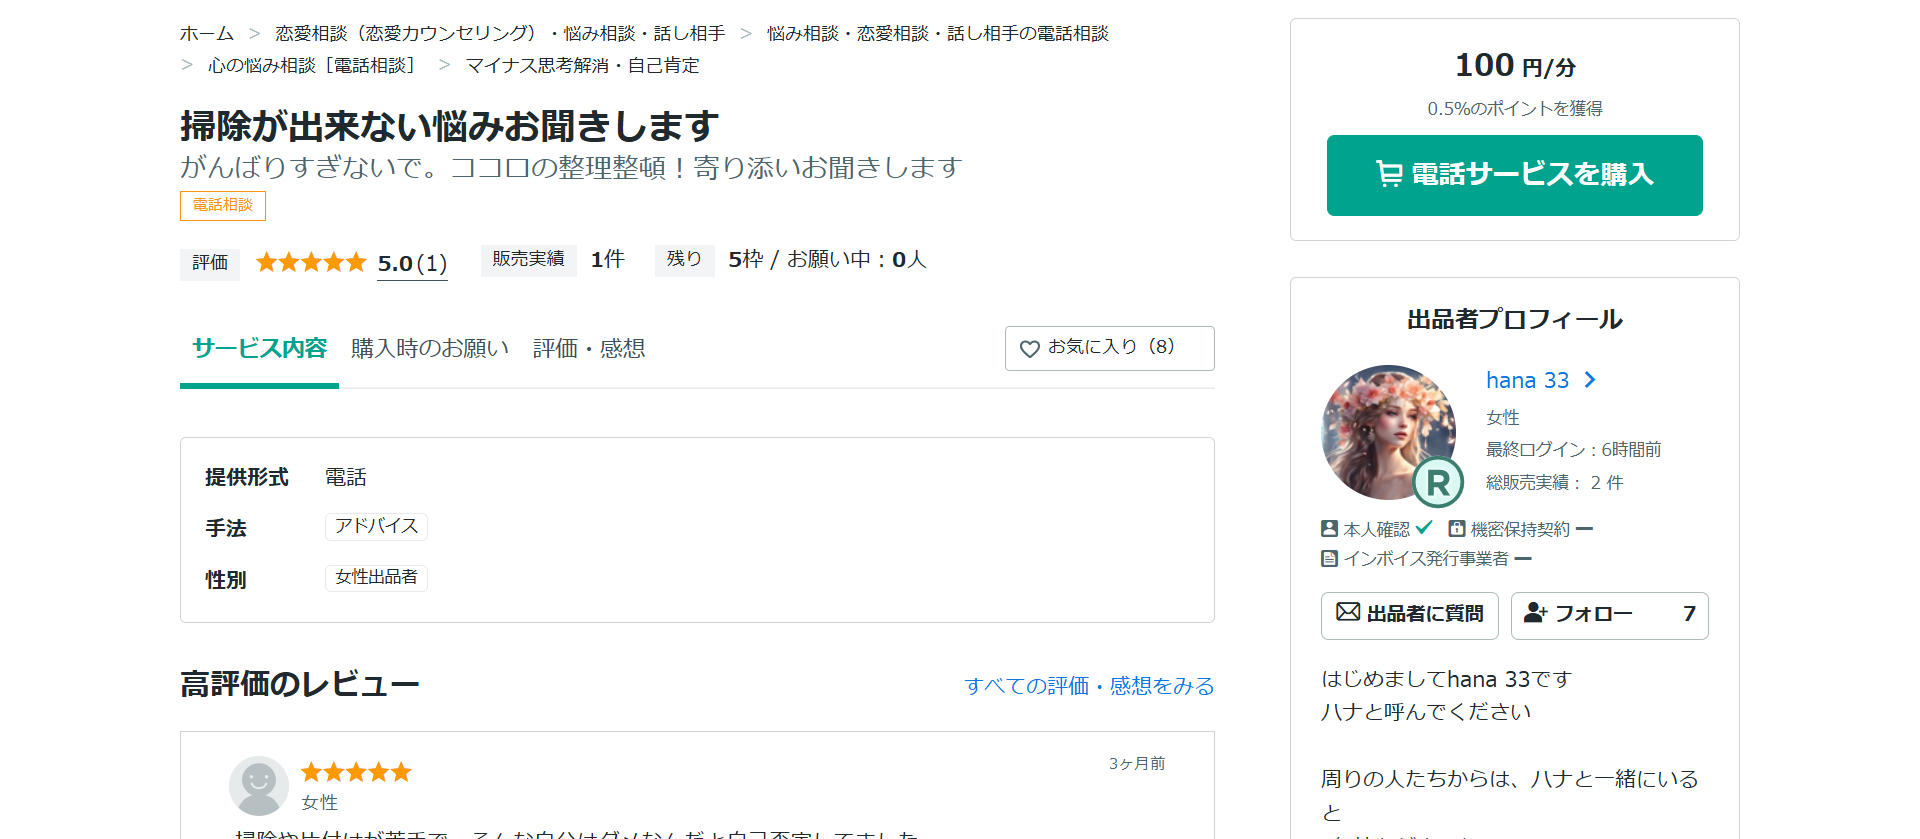Image resolution: width=1920 pixels, height=839 pixels.
Task: Click the 本人確認 identity icon
Action: 1329,529
